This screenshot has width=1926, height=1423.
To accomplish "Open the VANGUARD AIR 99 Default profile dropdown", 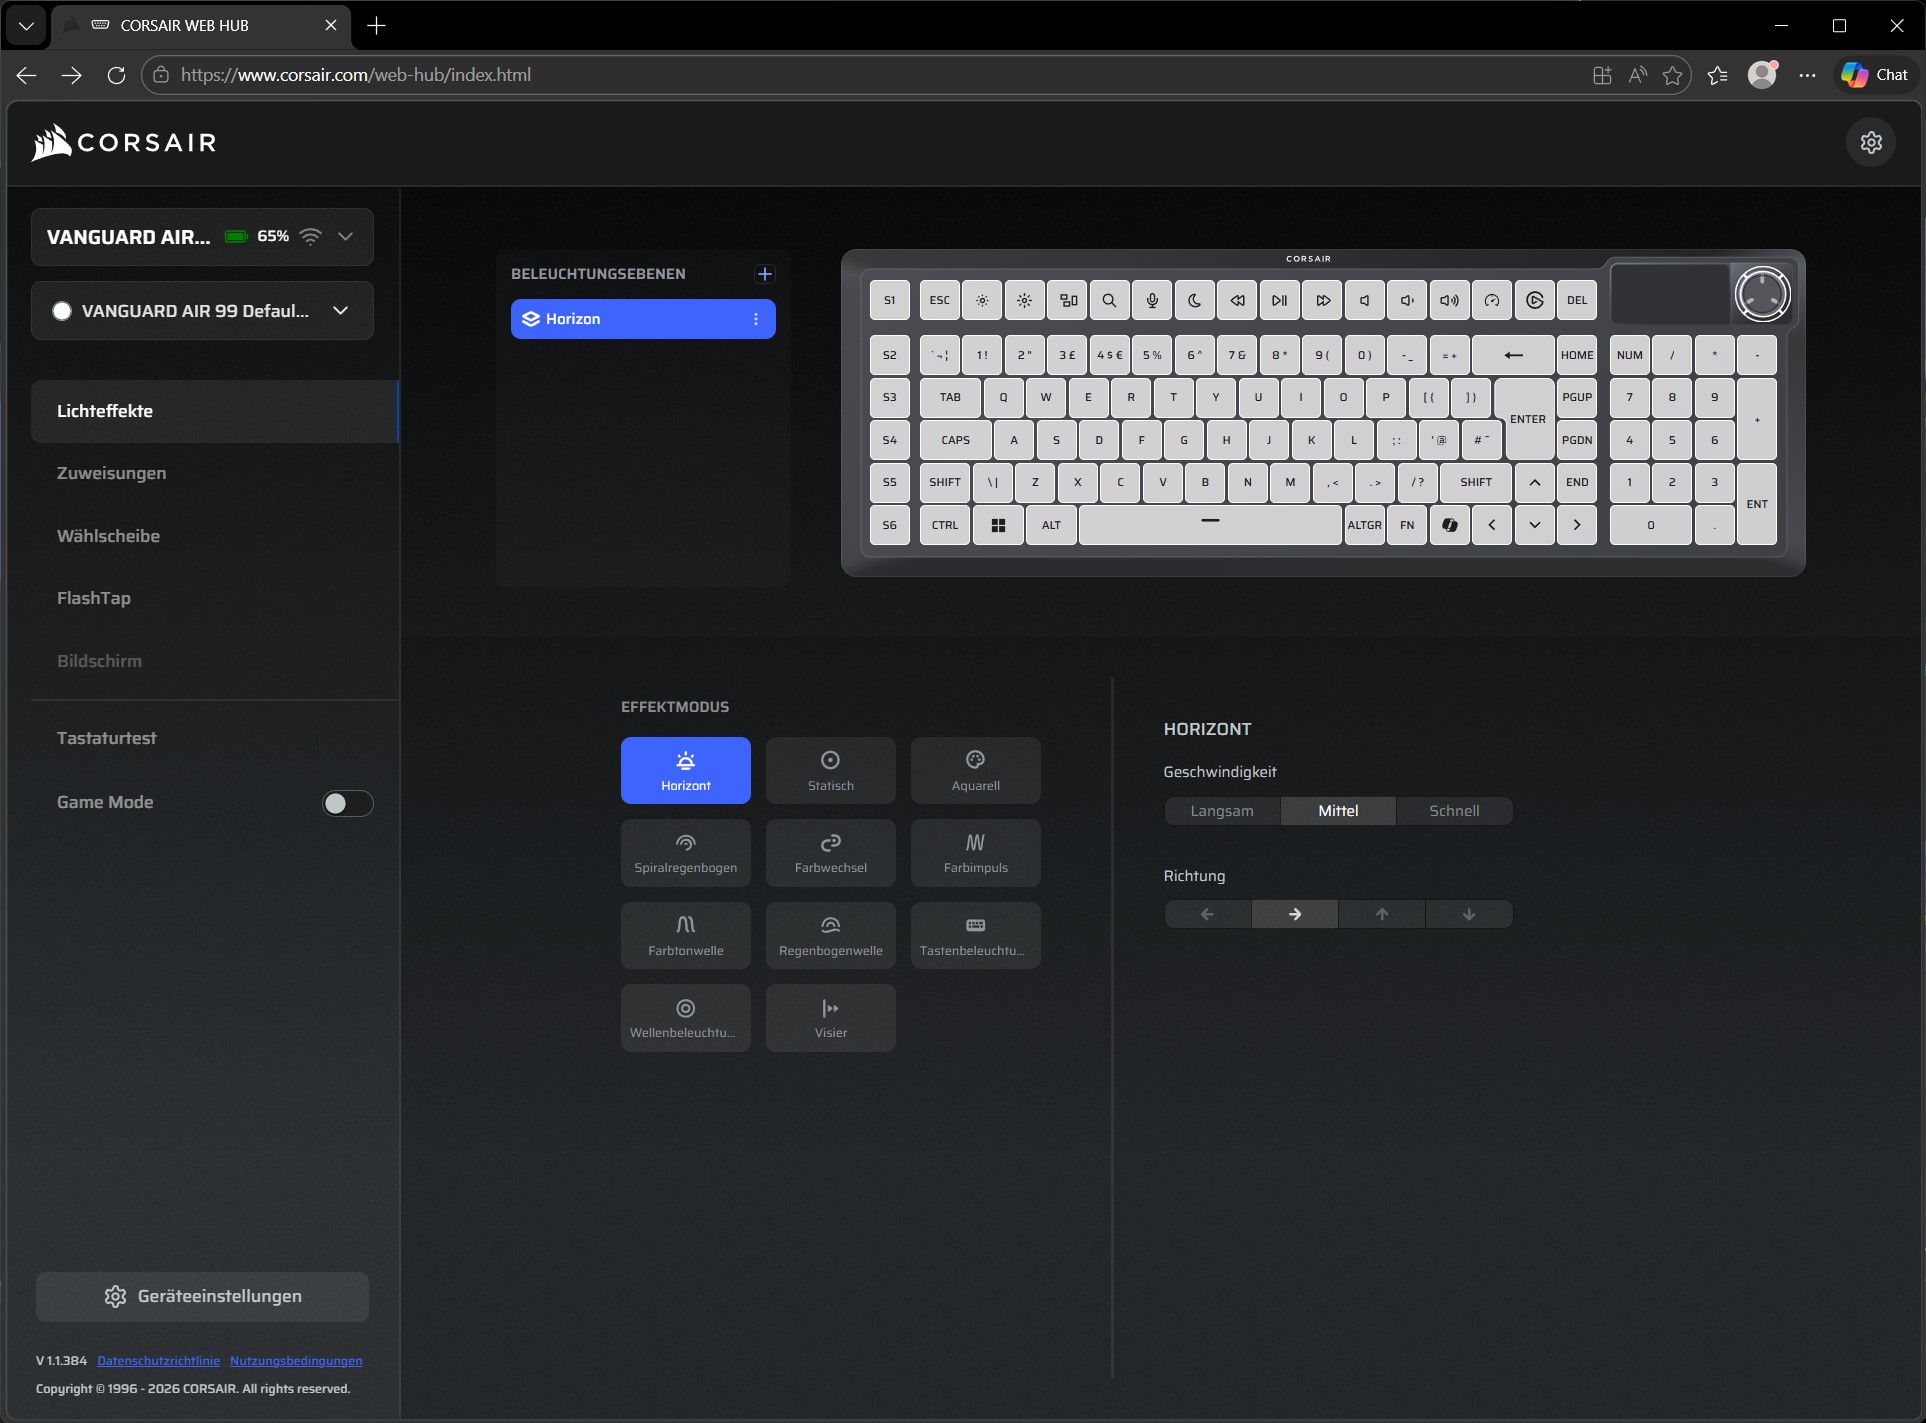I will pyautogui.click(x=340, y=311).
